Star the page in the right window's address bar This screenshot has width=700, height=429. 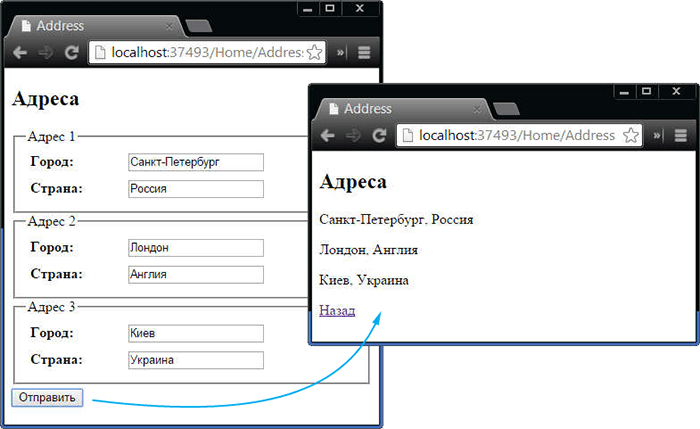(631, 135)
